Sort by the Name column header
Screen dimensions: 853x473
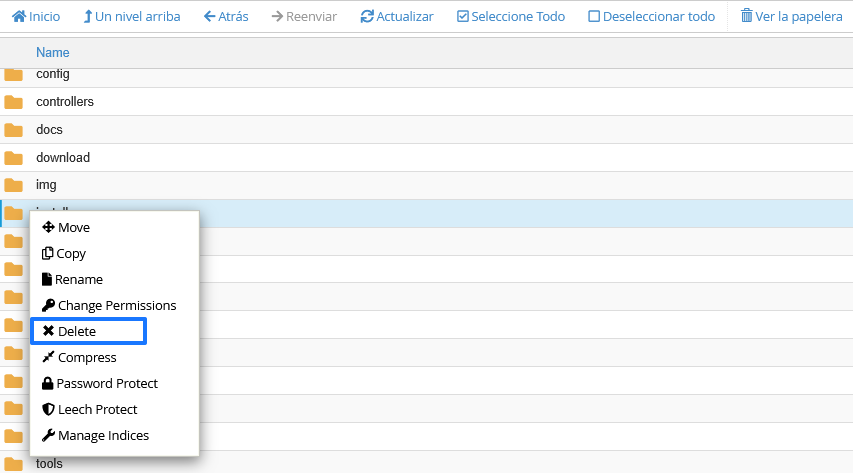point(53,52)
